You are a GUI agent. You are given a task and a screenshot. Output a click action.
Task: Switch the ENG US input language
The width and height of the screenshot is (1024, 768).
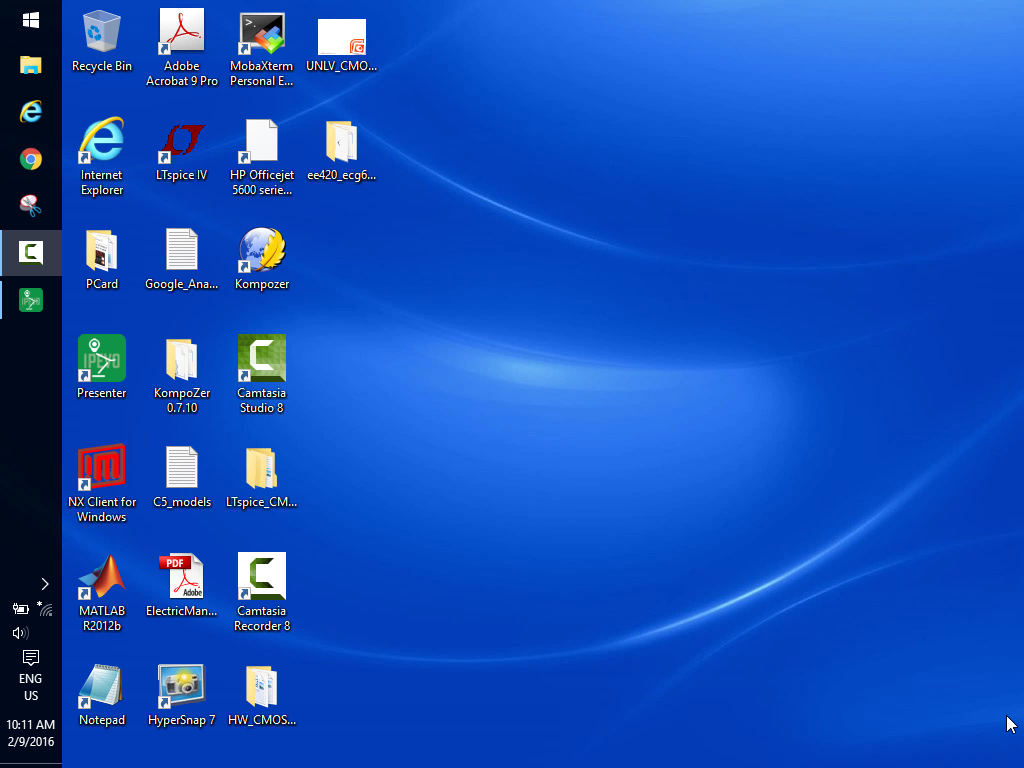pyautogui.click(x=31, y=687)
